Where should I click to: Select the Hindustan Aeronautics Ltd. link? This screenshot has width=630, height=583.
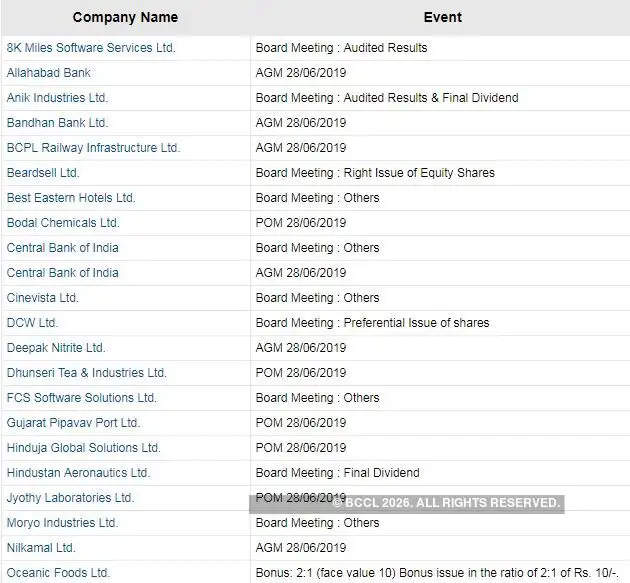(x=78, y=473)
